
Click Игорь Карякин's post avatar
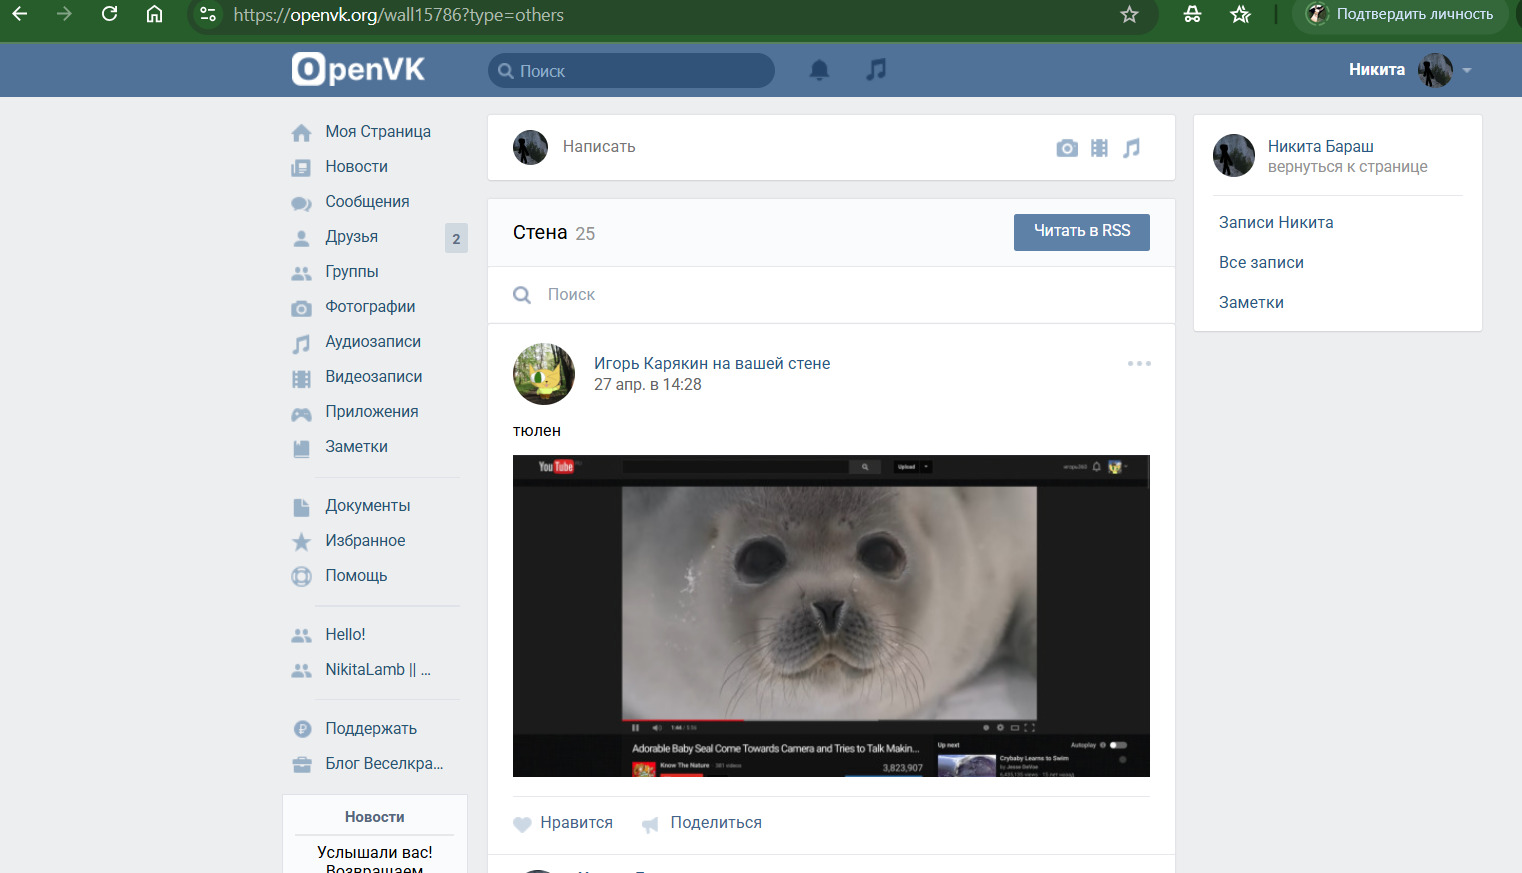544,374
